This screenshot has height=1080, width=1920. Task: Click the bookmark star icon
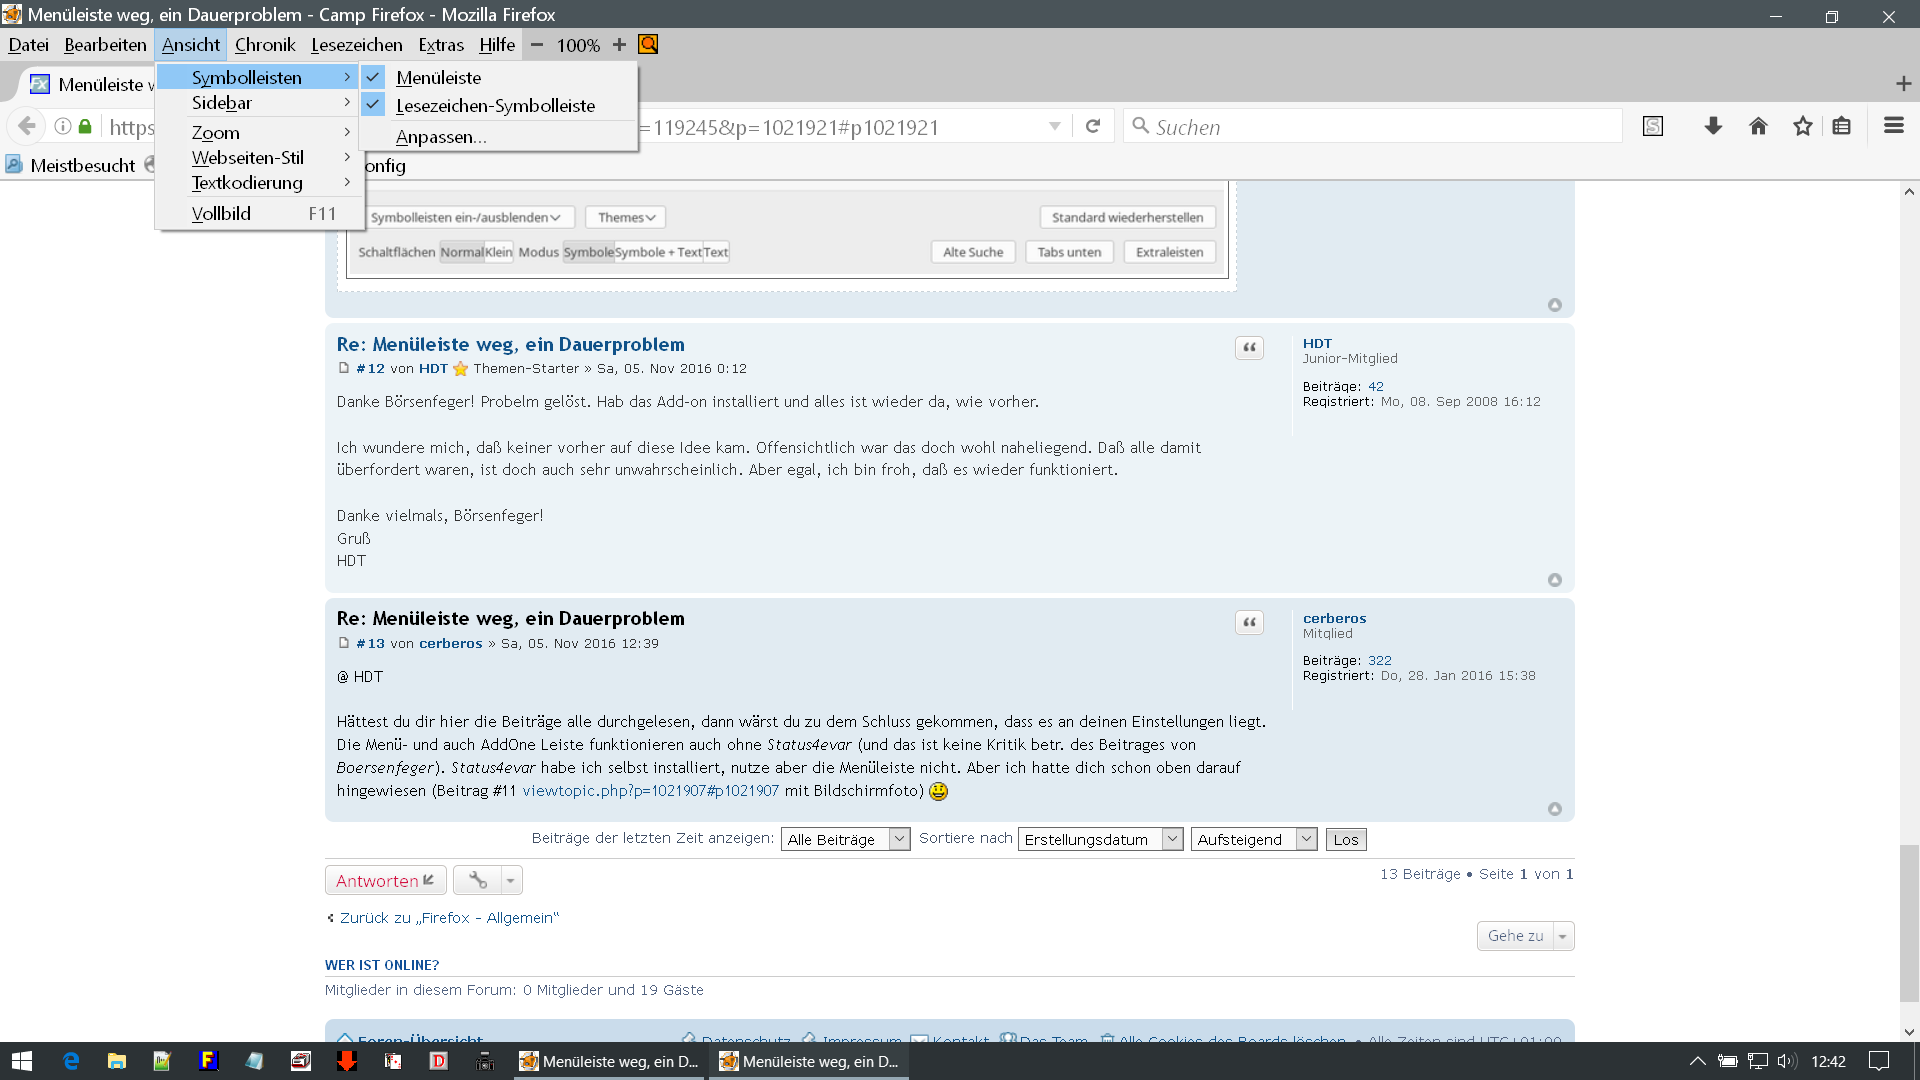[1802, 126]
